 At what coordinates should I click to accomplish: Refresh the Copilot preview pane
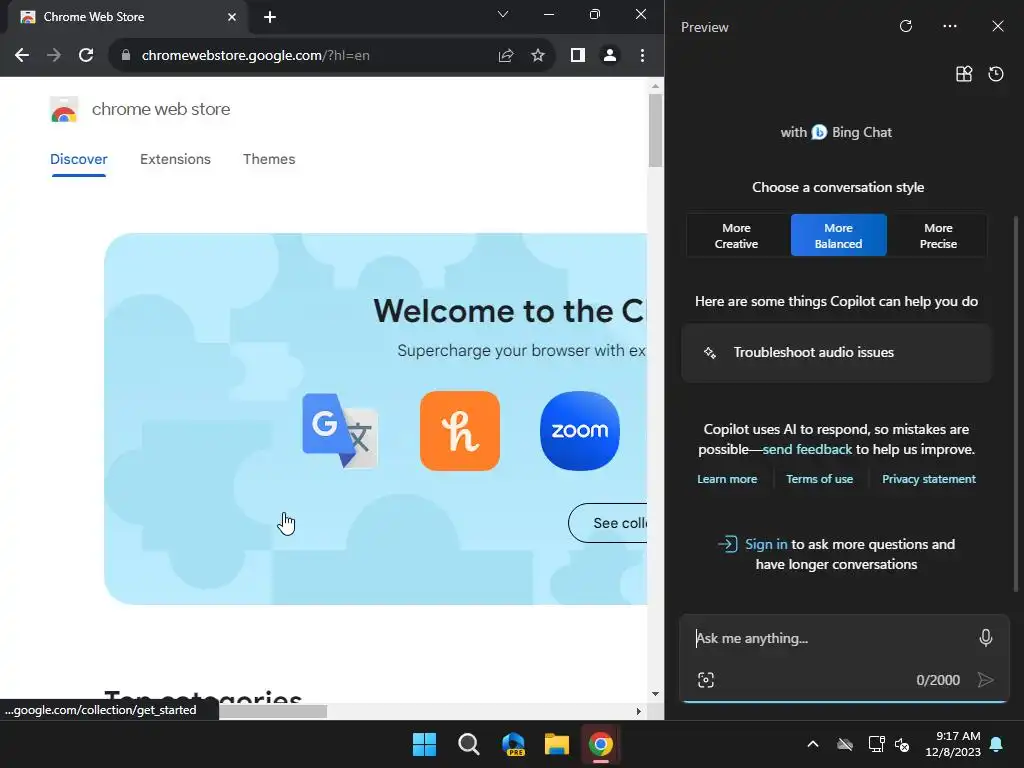point(906,26)
